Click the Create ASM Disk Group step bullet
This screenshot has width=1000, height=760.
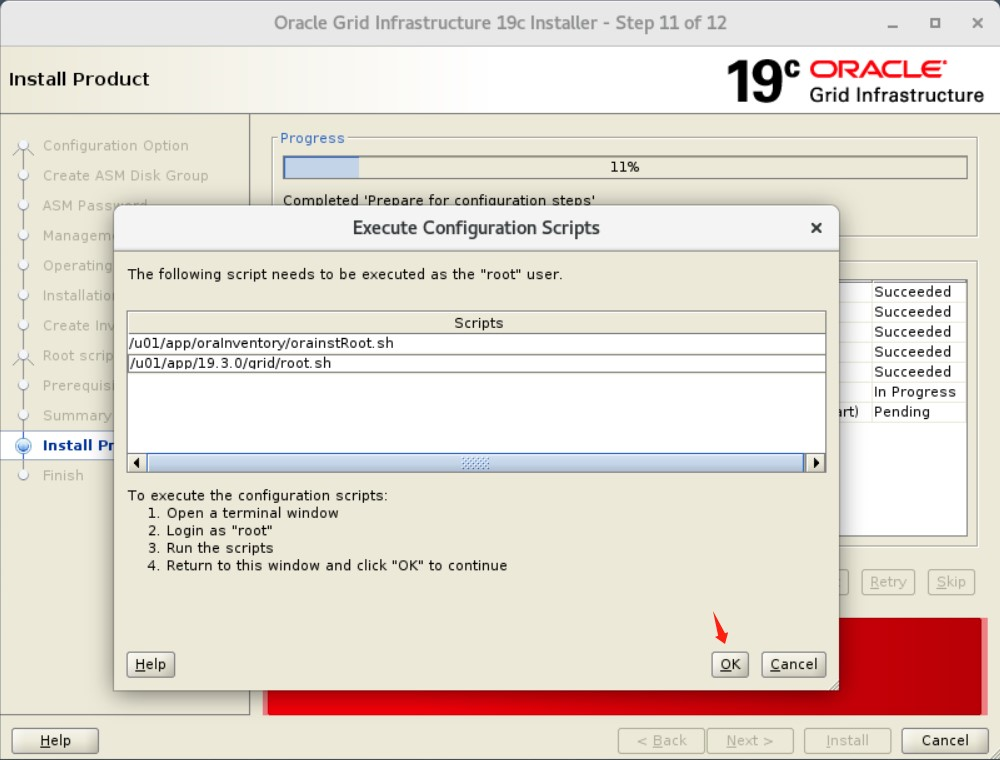coord(24,175)
